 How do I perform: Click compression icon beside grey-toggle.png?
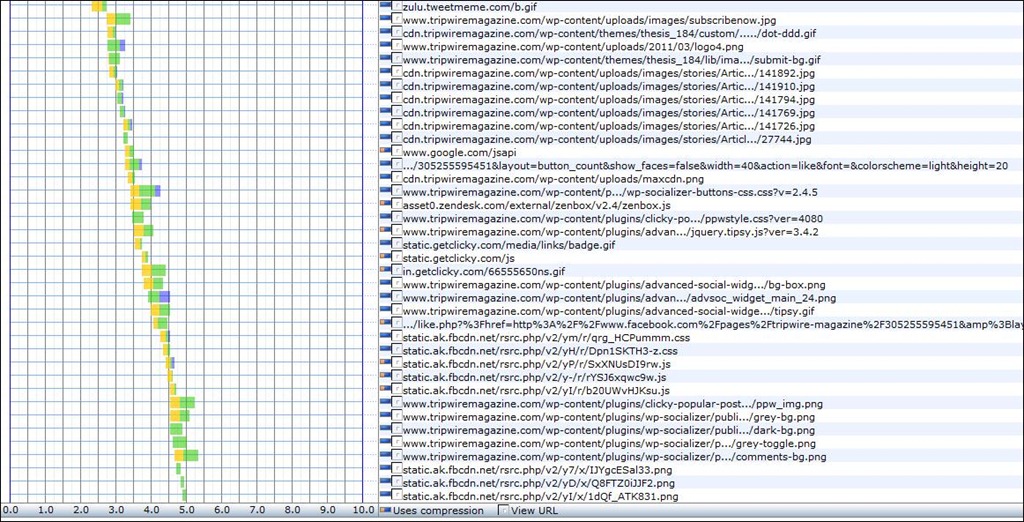click(384, 441)
